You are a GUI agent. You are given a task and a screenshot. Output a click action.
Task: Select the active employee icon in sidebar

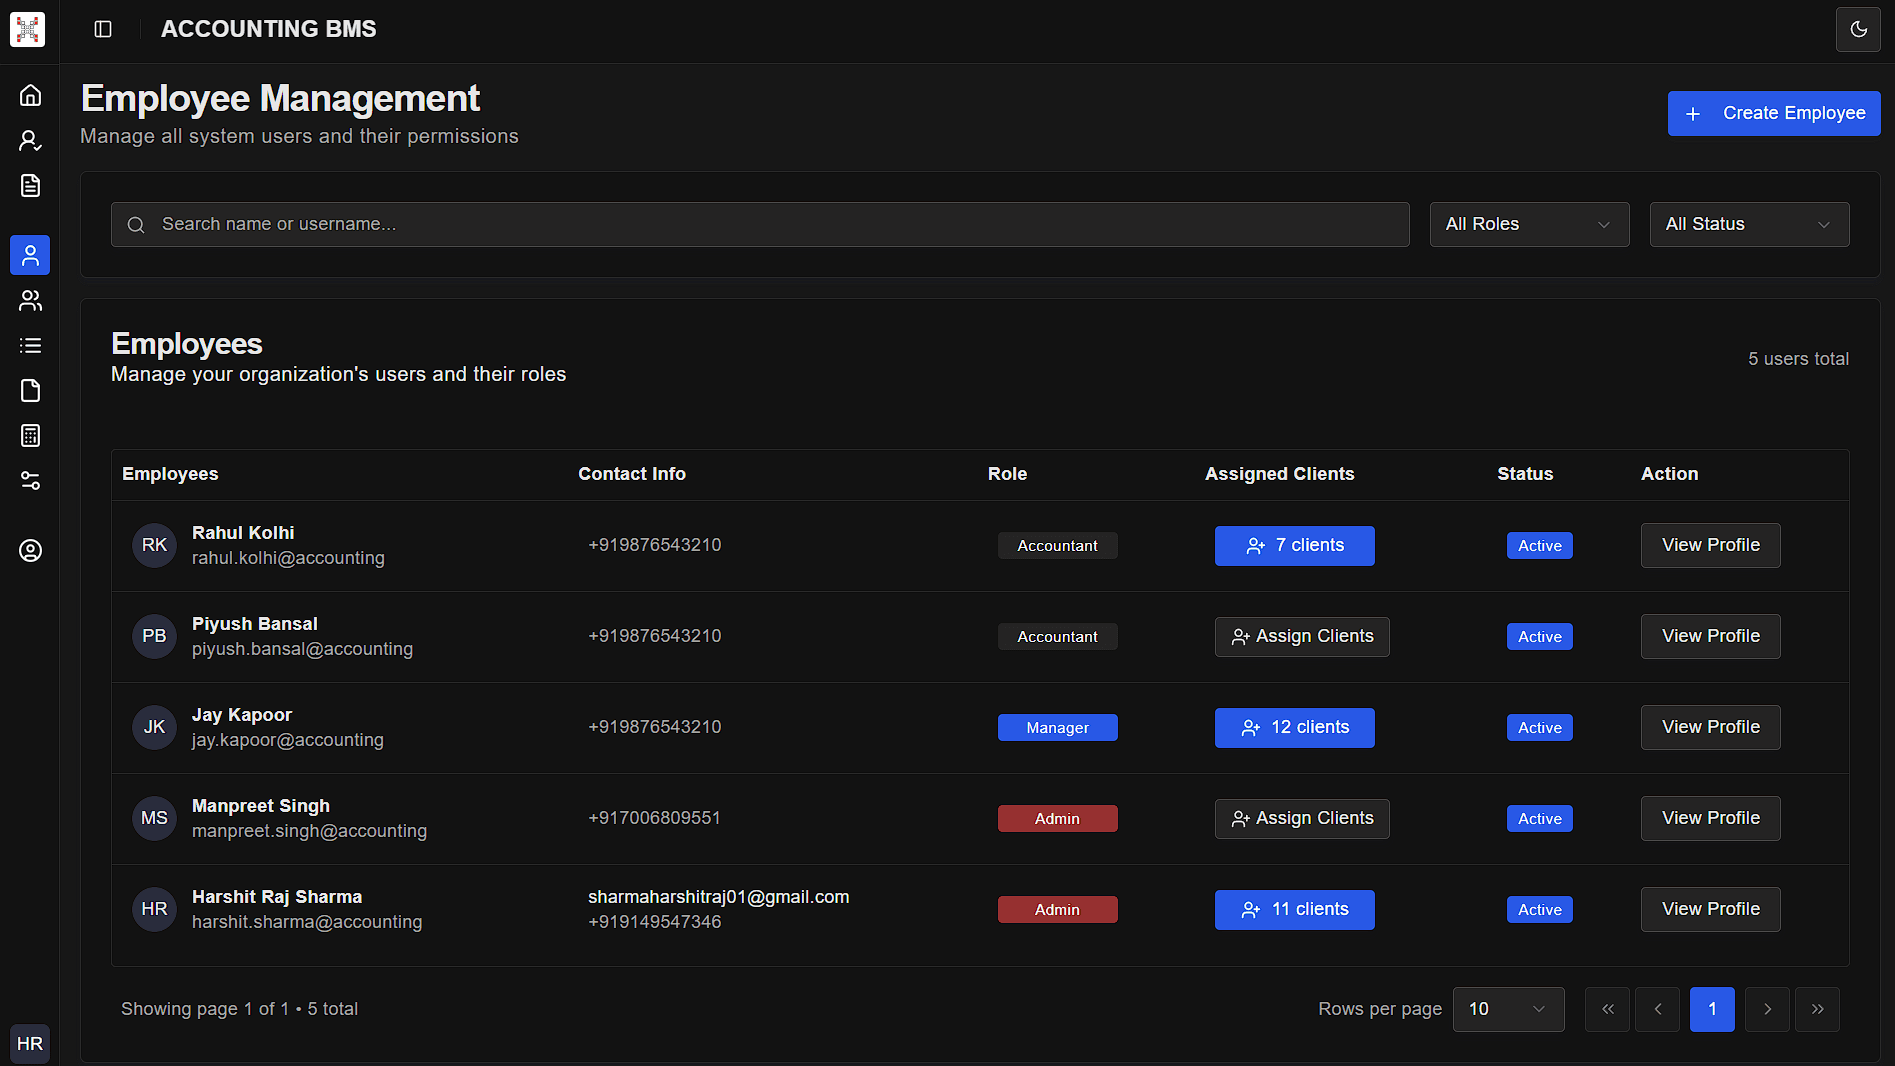pos(29,255)
